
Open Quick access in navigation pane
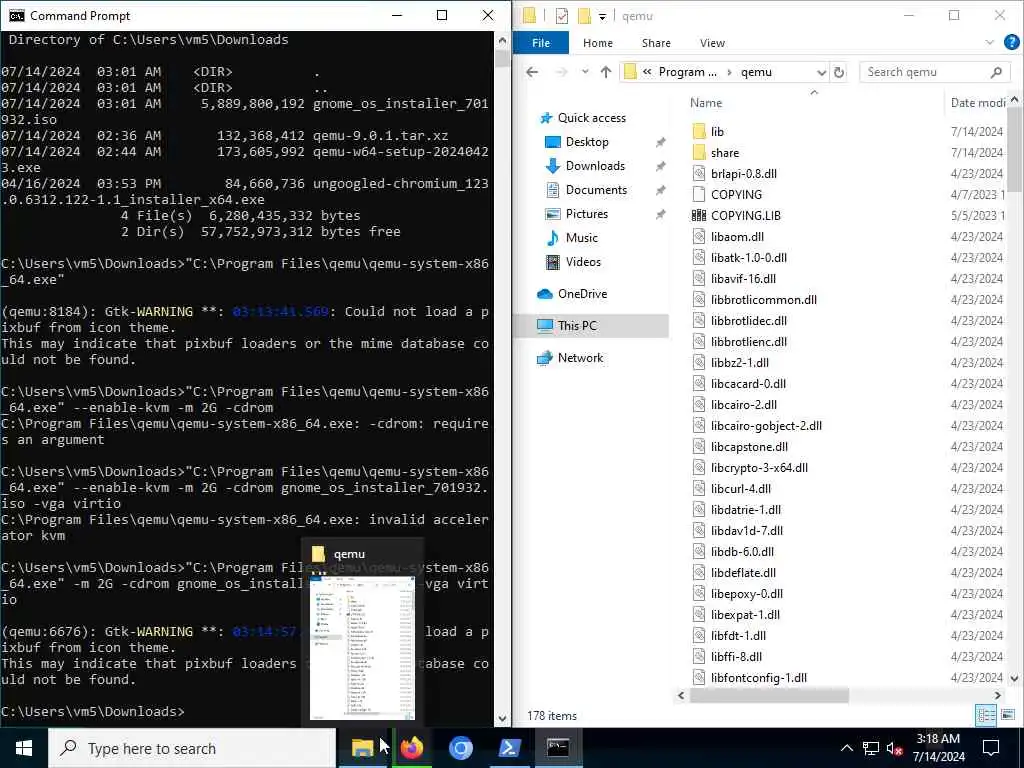(591, 118)
